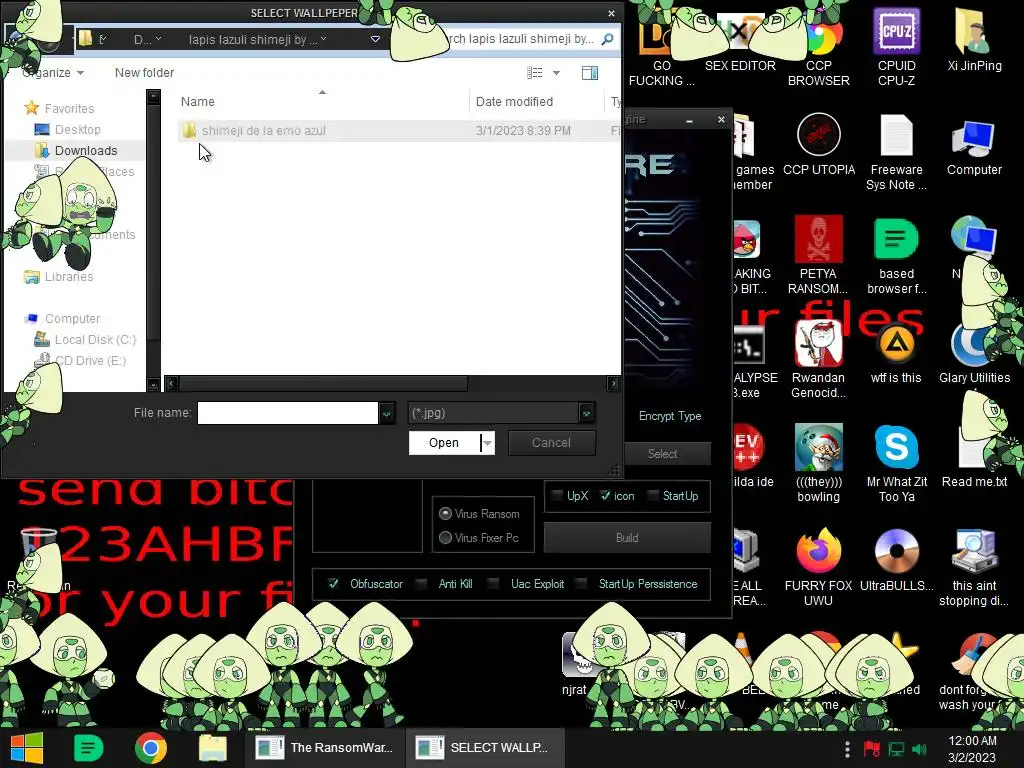The image size is (1024, 768).
Task: Open CCP UTOPIA desktop icon
Action: click(818, 144)
